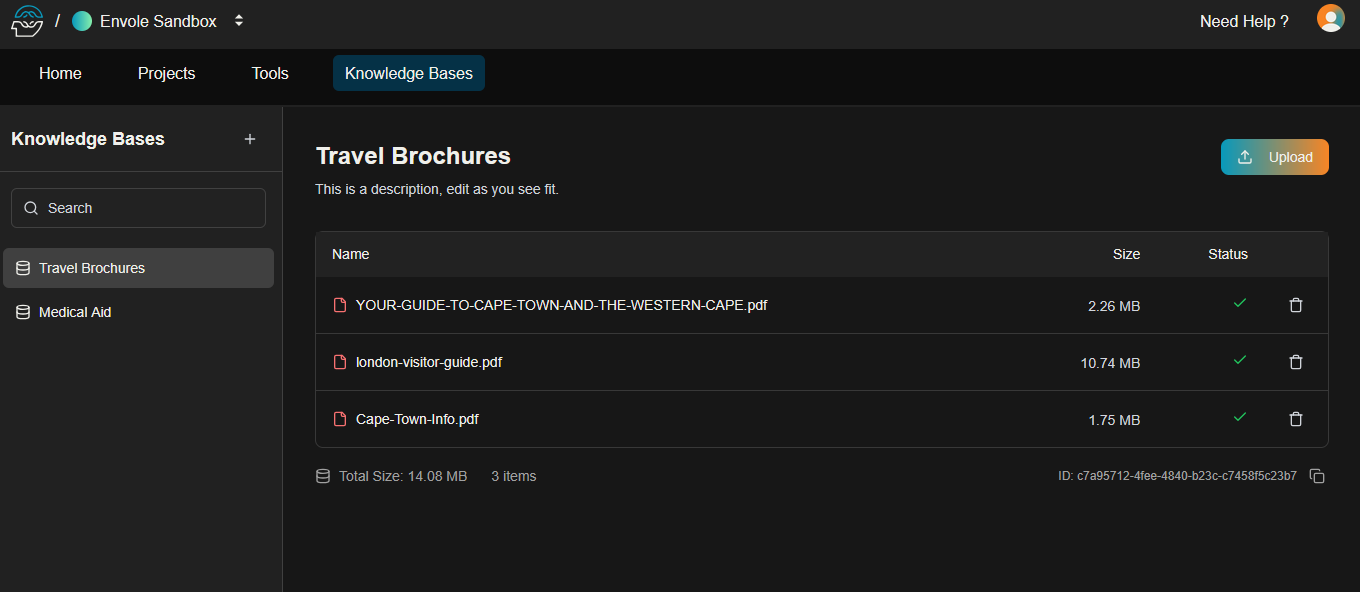Click the Envole logo icon
This screenshot has height=592, width=1360.
[x=27, y=20]
